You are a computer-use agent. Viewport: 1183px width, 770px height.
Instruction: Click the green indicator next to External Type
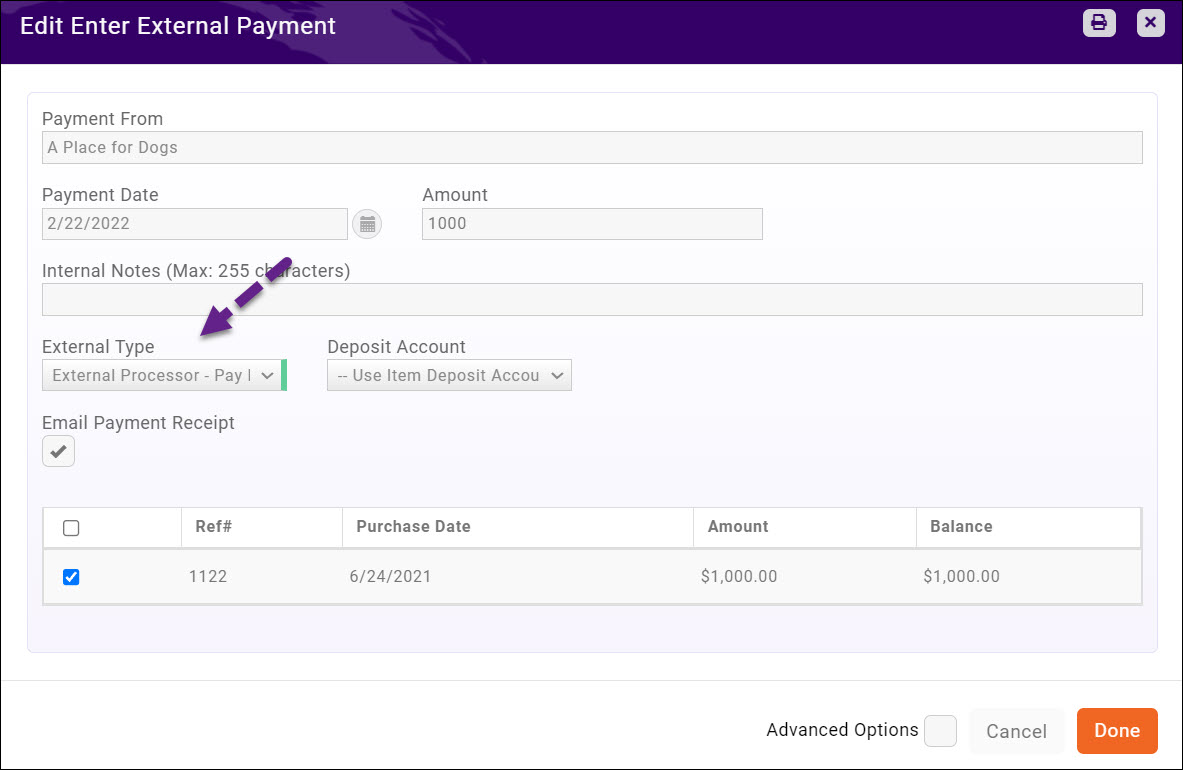click(x=285, y=374)
